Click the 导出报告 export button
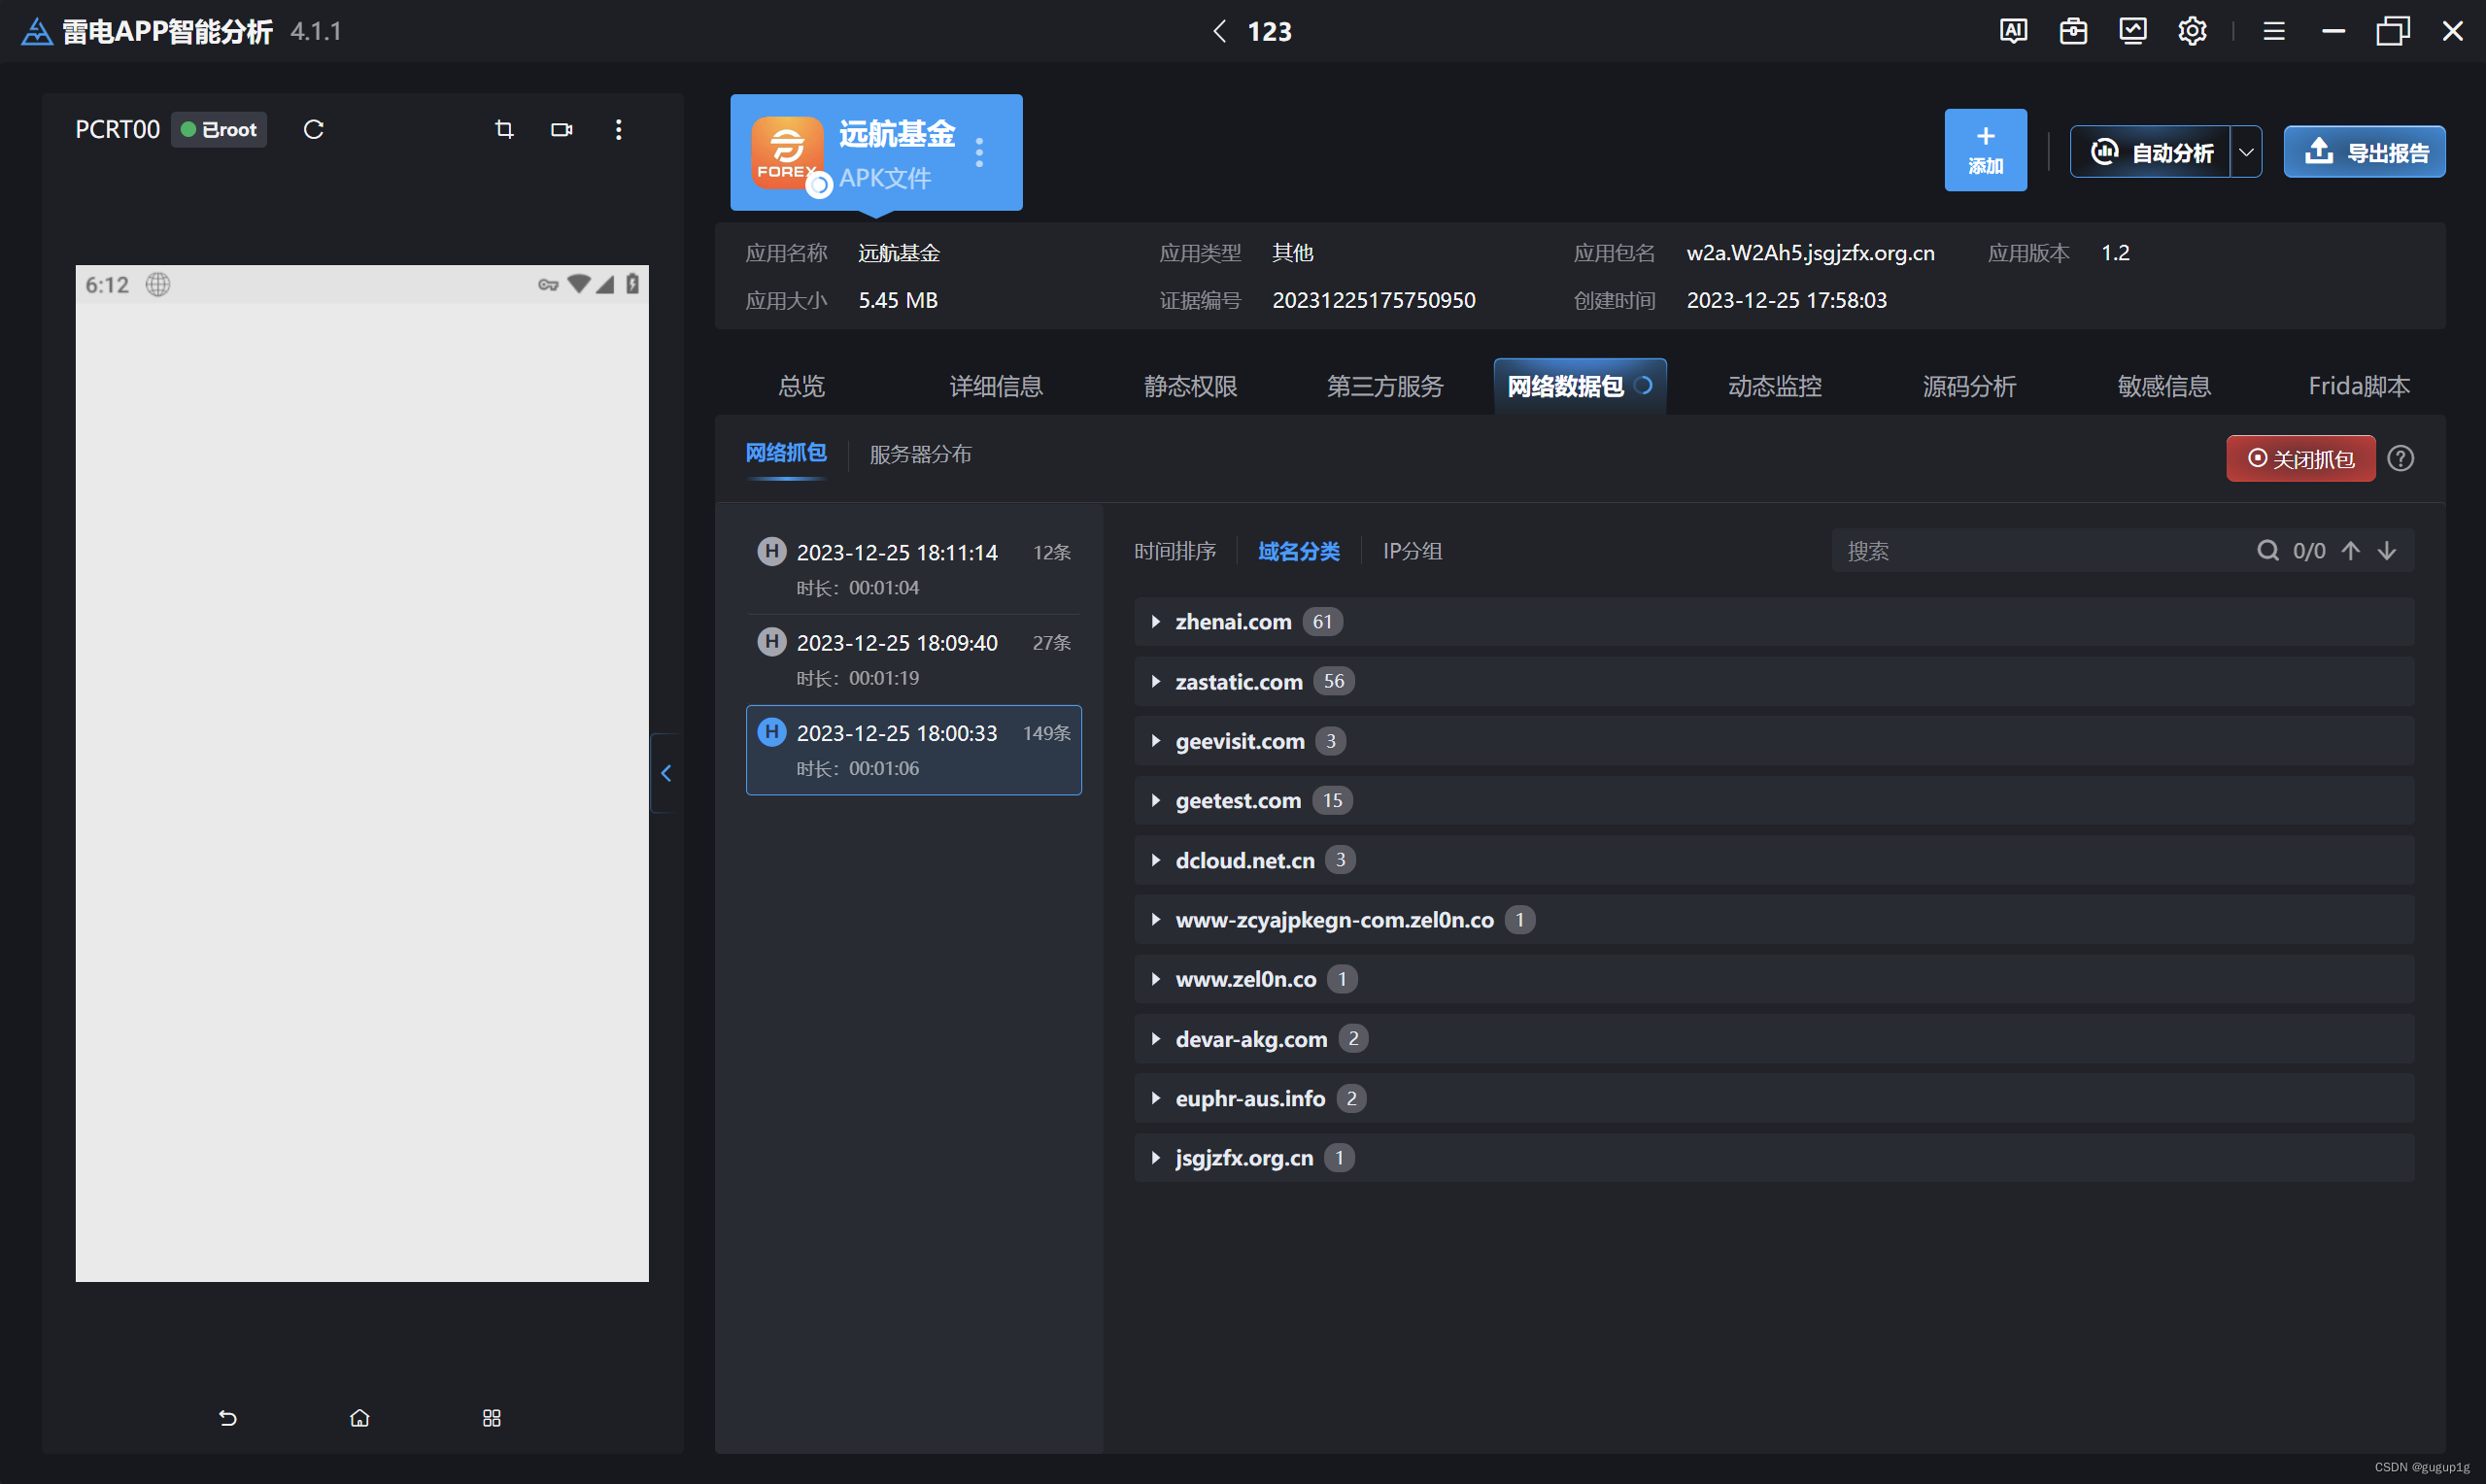Viewport: 2486px width, 1484px height. (x=2364, y=152)
